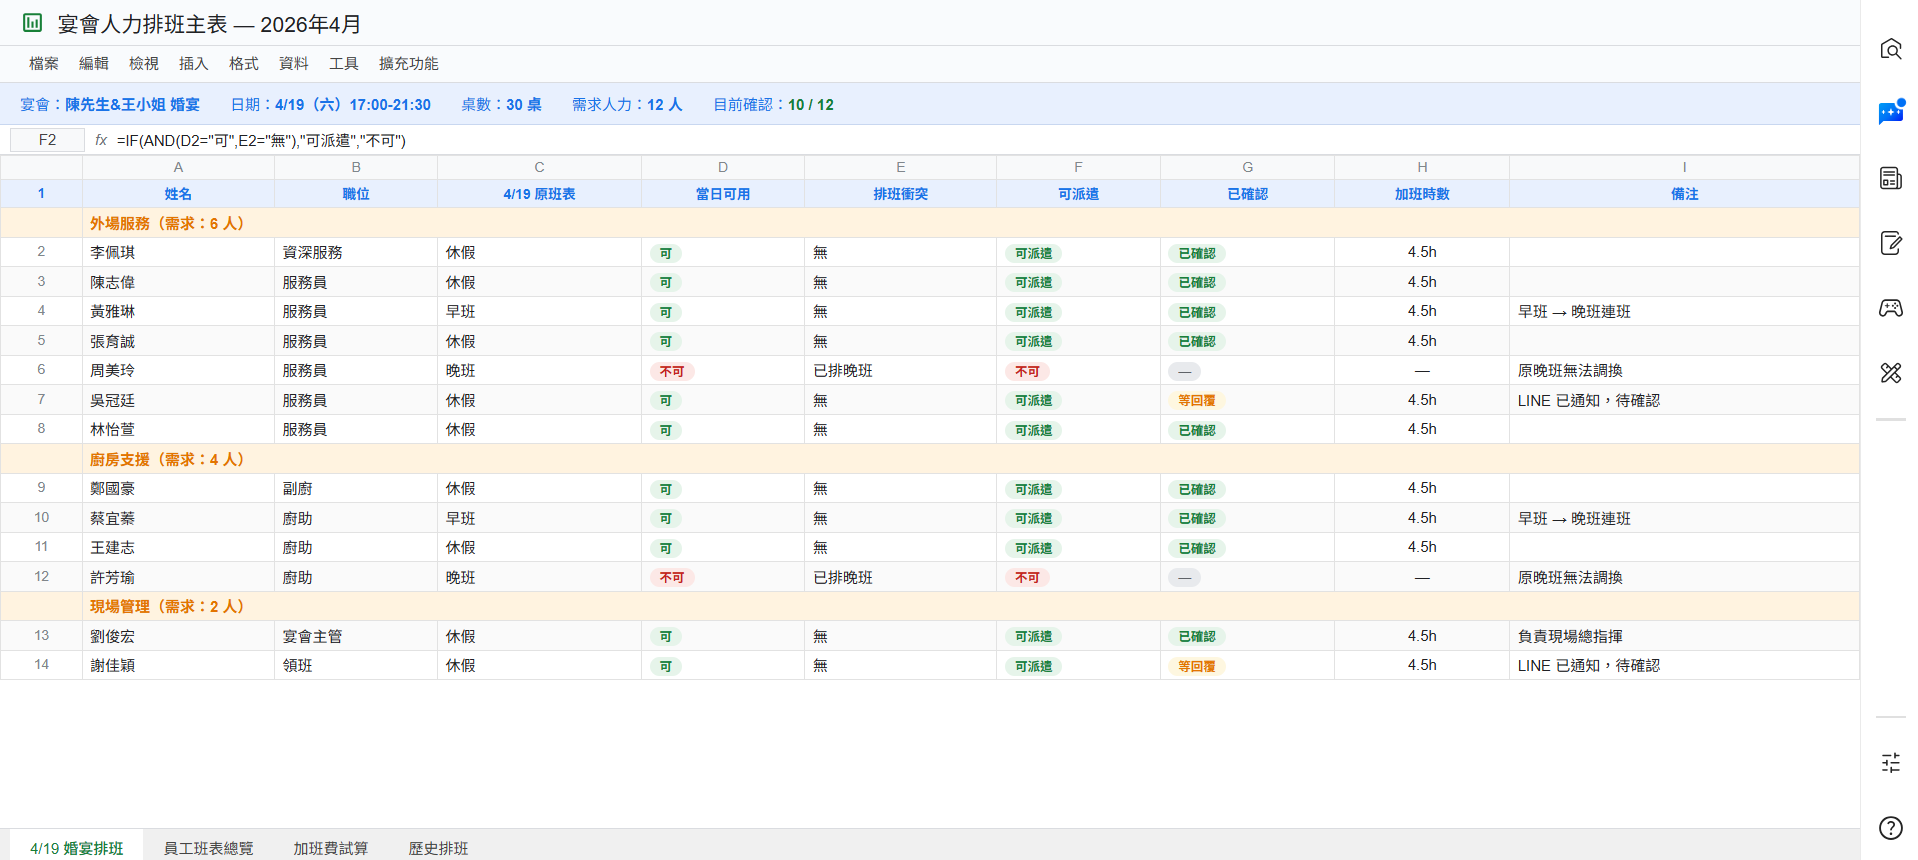Click 已排晚班 conflict cell for 周美玲
Viewport: 1918px width, 860px height.
point(900,370)
